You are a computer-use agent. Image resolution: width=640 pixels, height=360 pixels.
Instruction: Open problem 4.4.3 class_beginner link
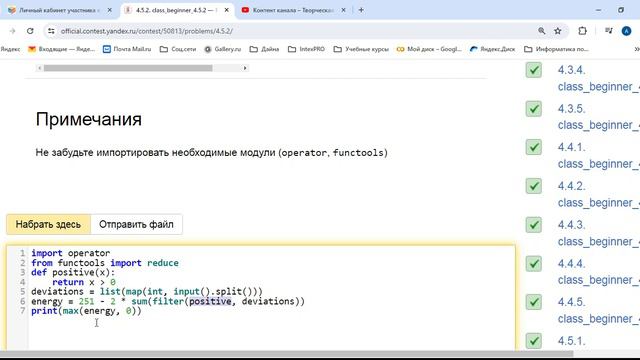[x=598, y=233]
